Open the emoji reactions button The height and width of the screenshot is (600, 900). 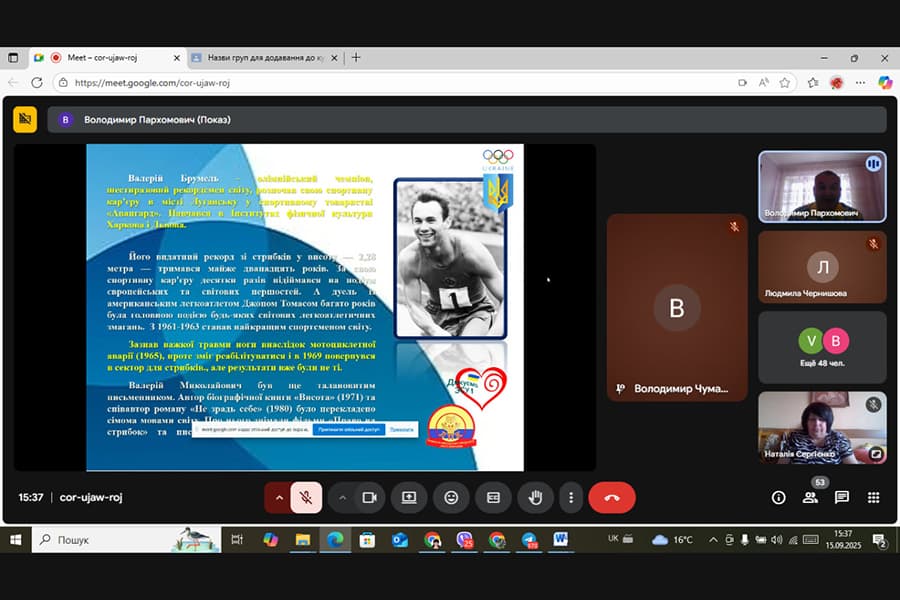tap(451, 497)
